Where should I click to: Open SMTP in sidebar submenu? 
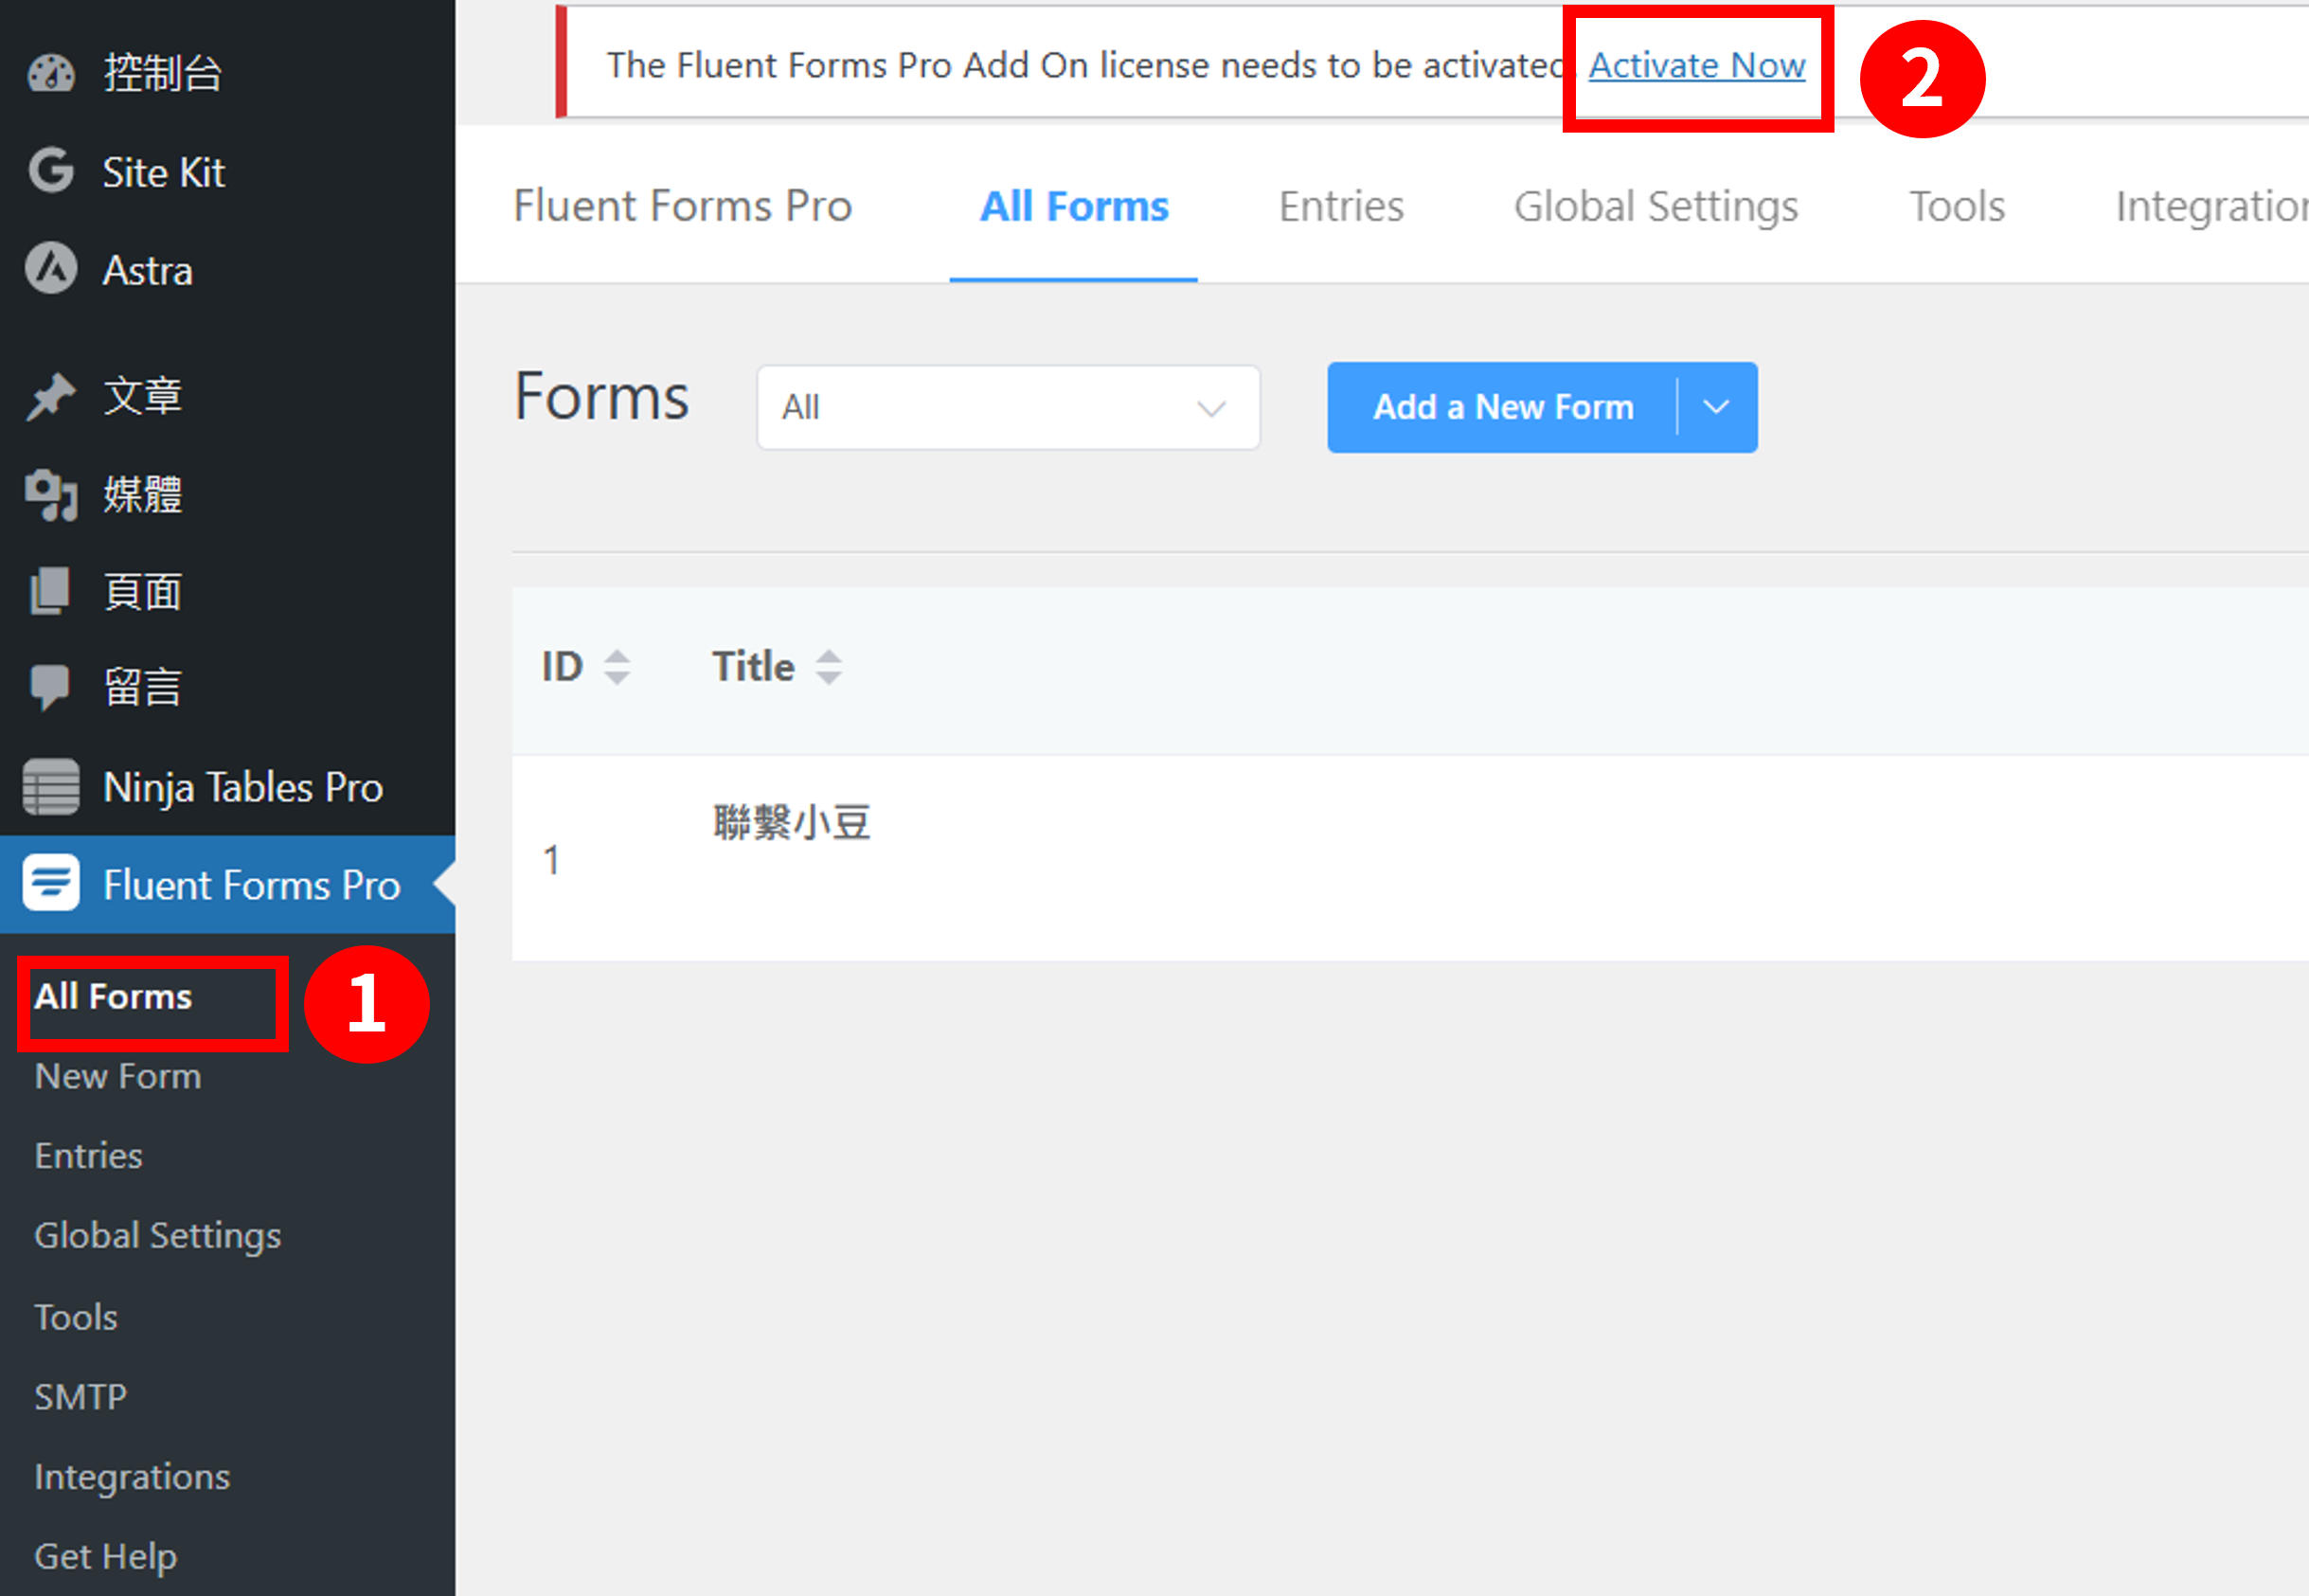[81, 1397]
